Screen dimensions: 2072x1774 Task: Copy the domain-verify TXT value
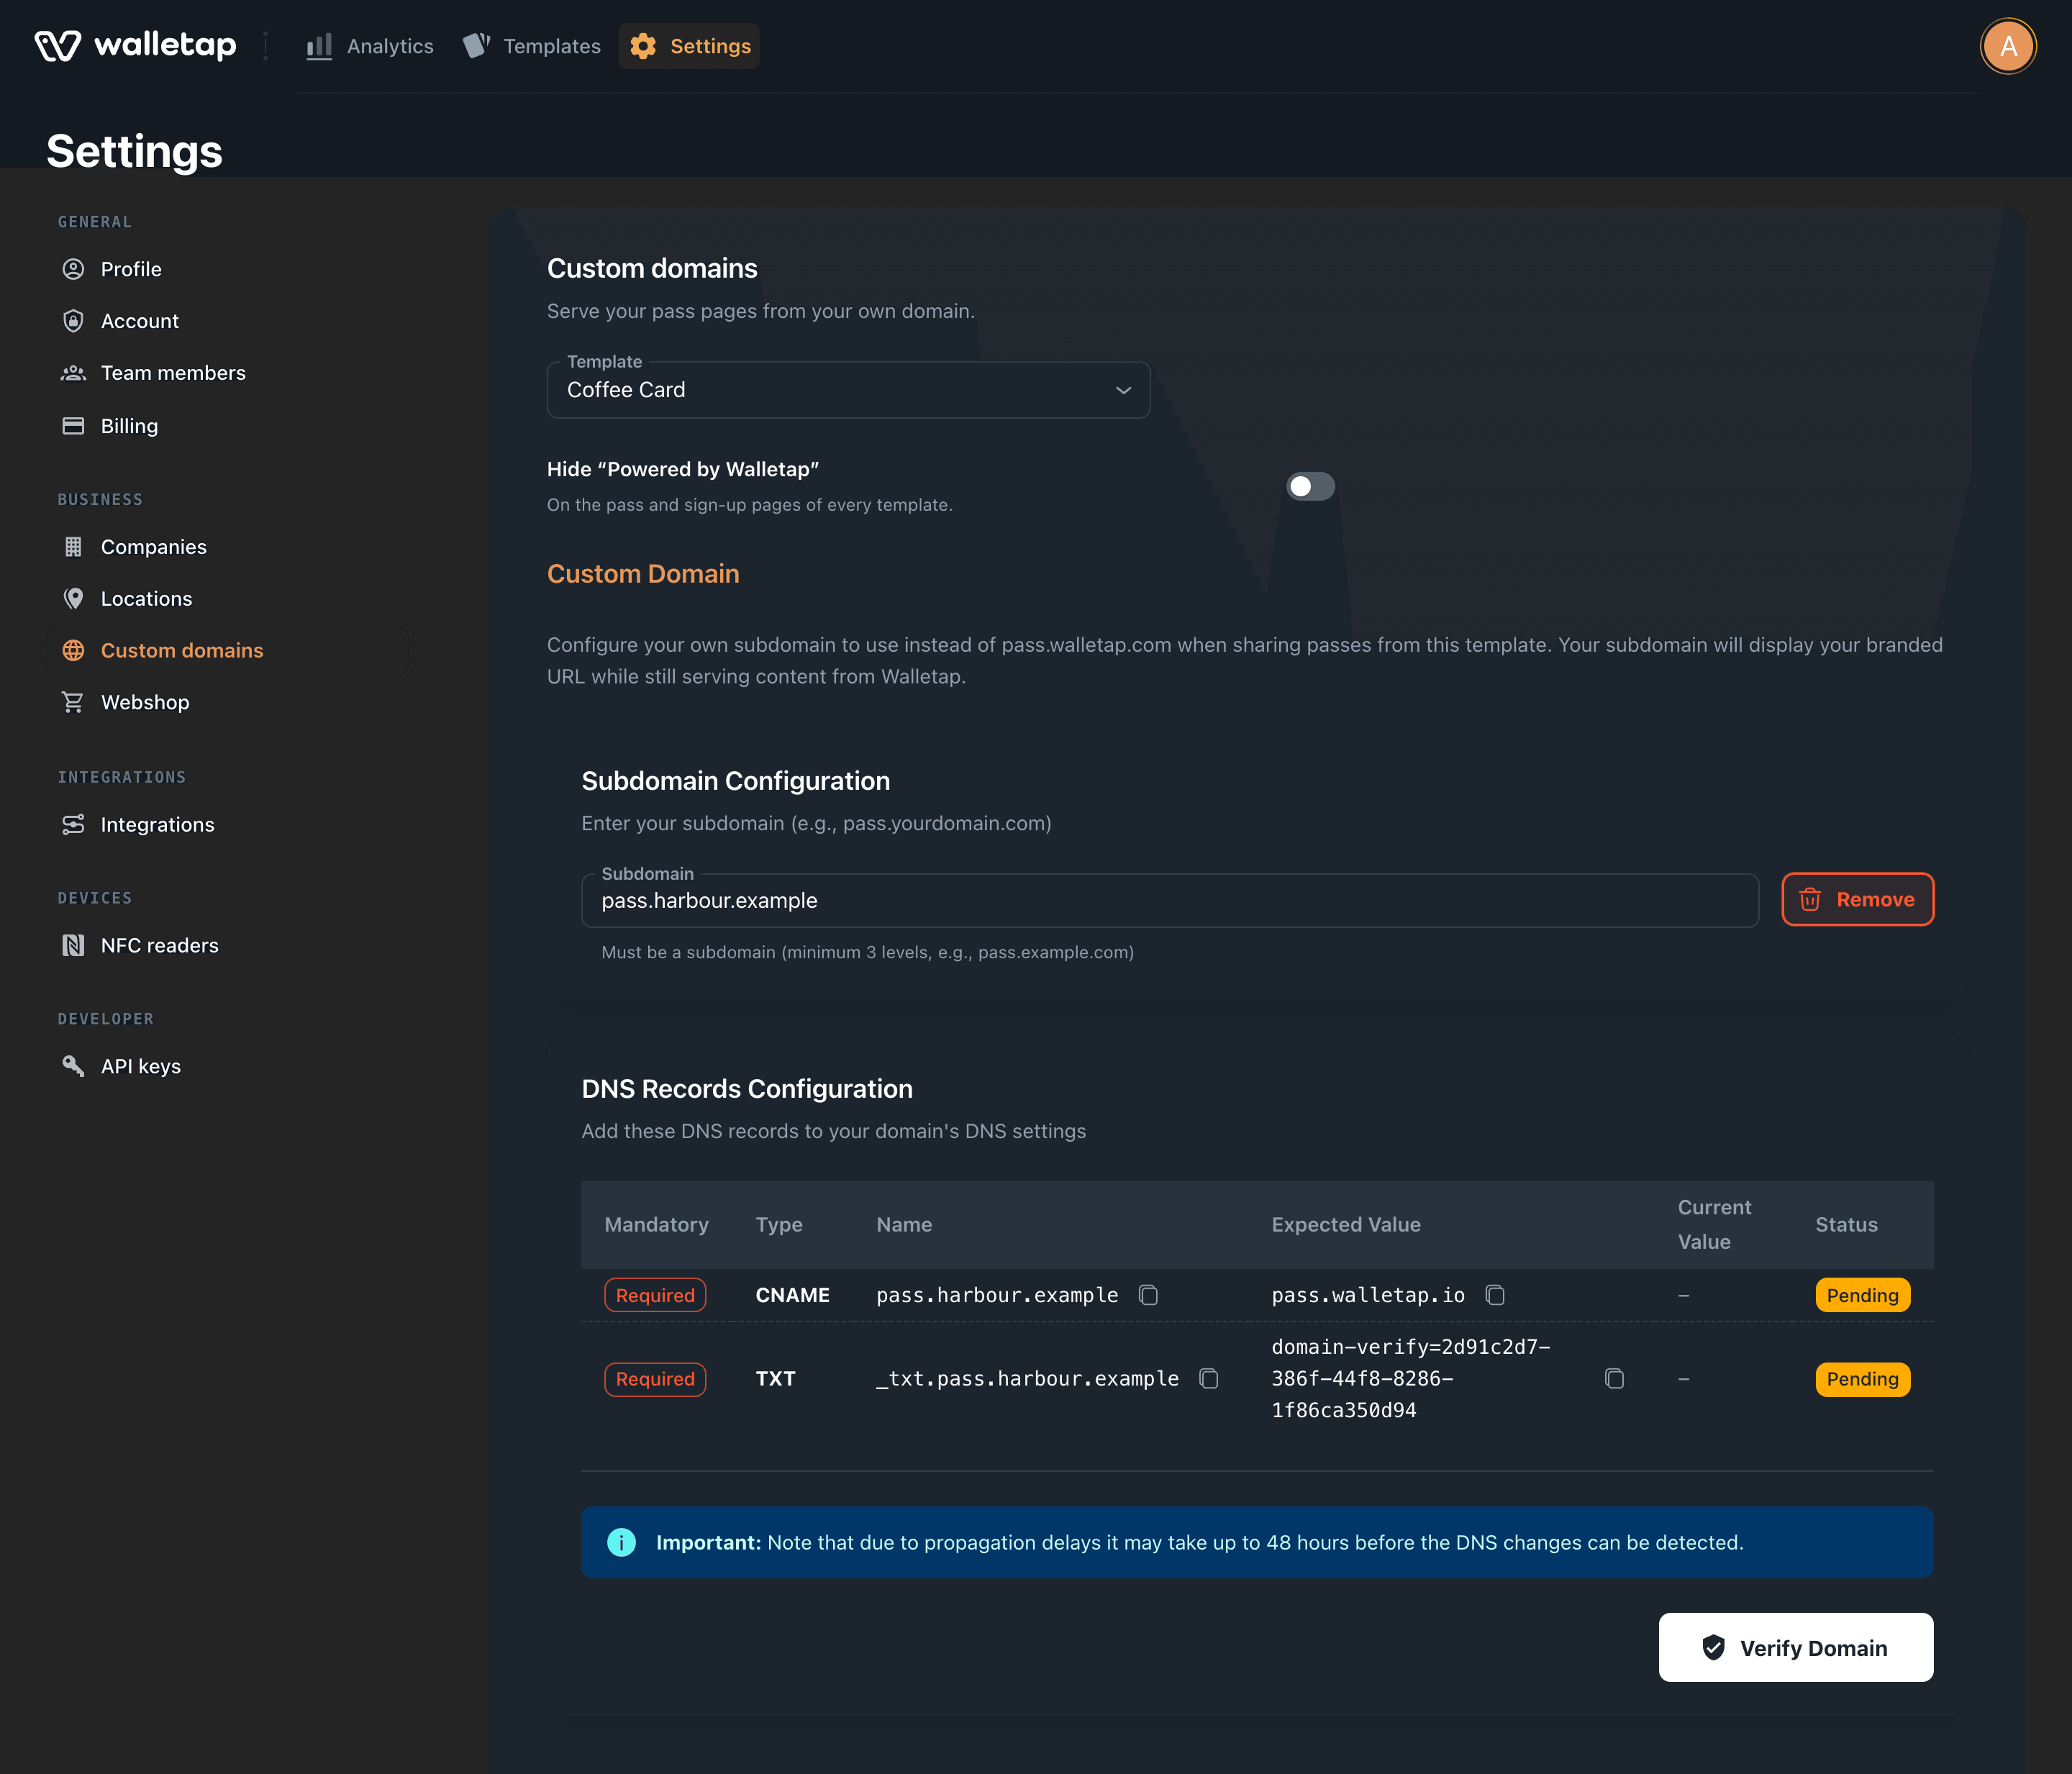pyautogui.click(x=1614, y=1379)
